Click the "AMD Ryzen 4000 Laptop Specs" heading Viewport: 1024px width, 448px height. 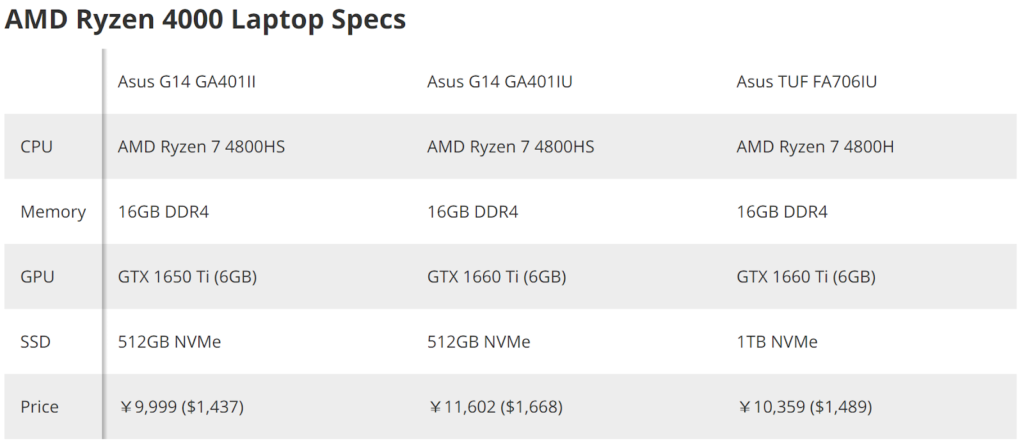pos(205,21)
